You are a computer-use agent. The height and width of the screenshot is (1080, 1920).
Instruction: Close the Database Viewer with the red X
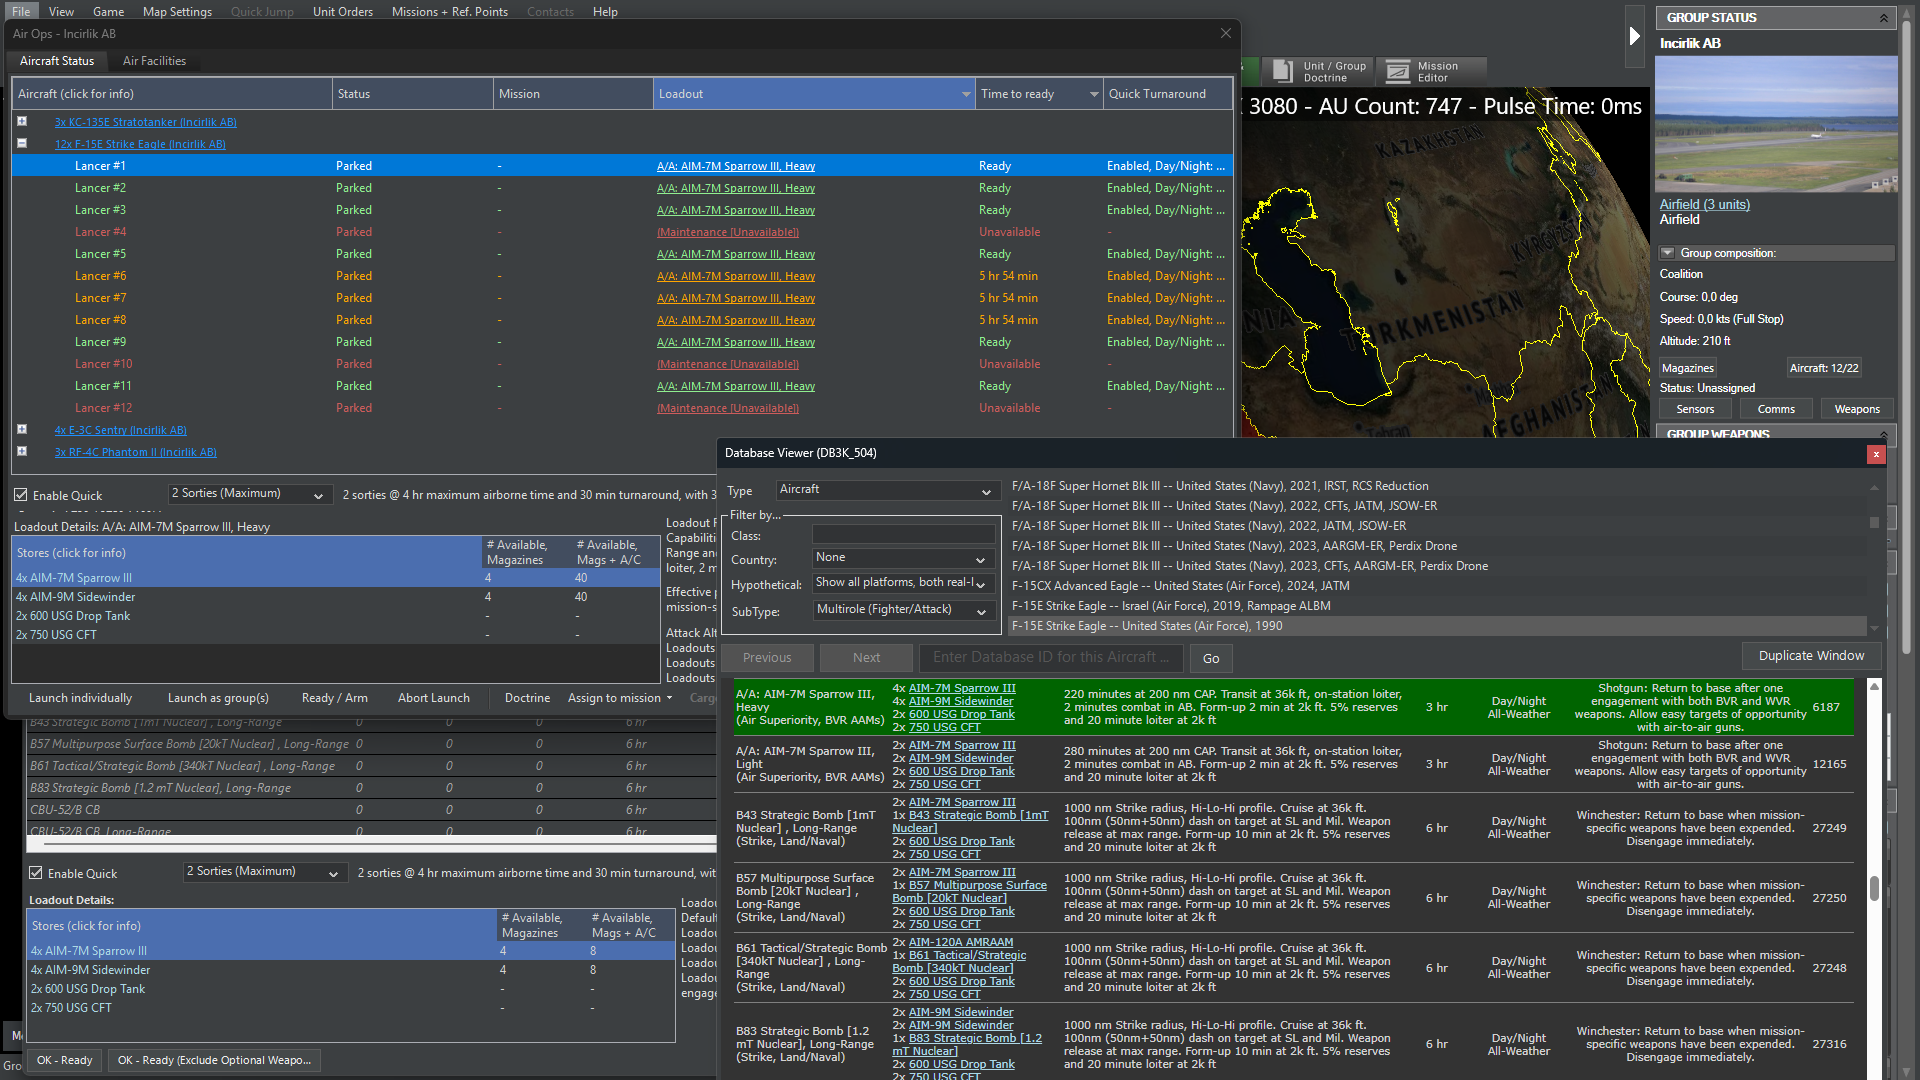tap(1876, 454)
